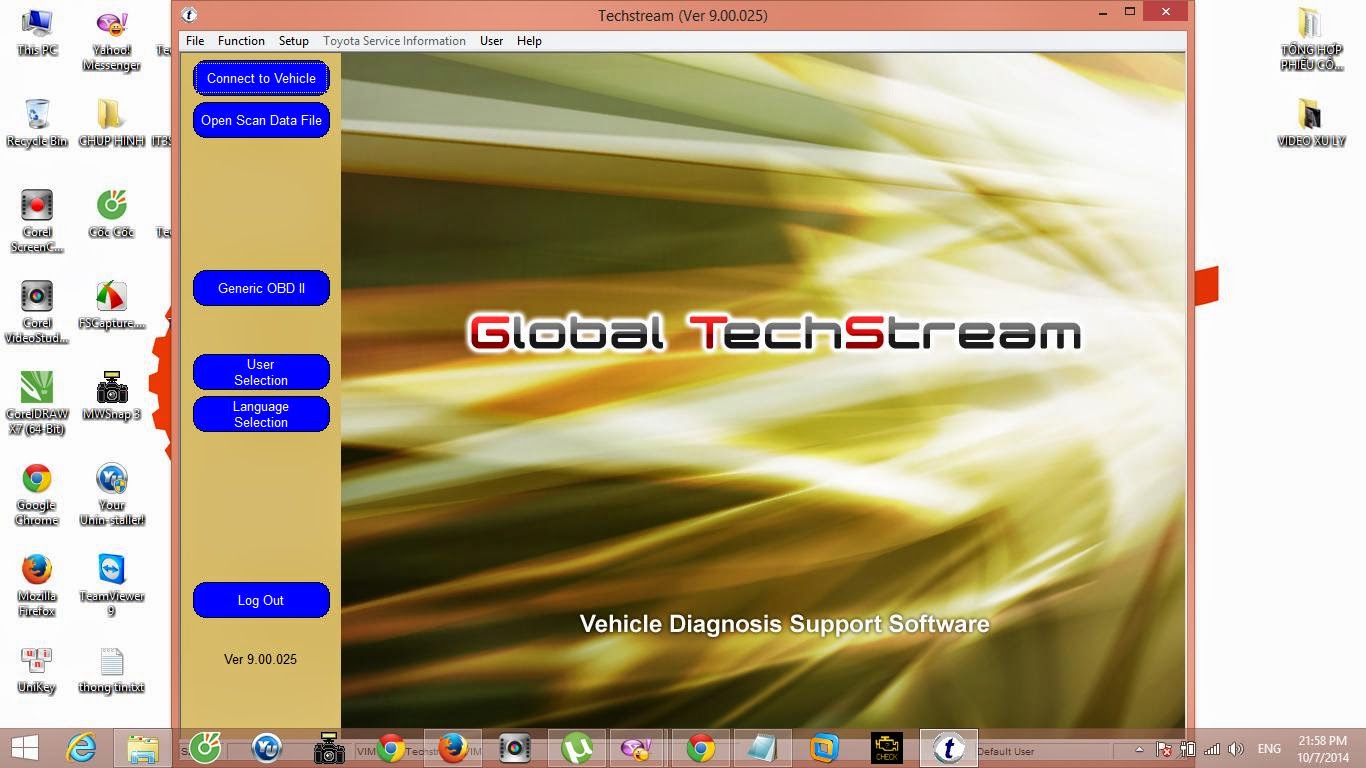Viewport: 1366px width, 768px height.
Task: Select the CHUP HINH desktop folder
Action: 111,122
